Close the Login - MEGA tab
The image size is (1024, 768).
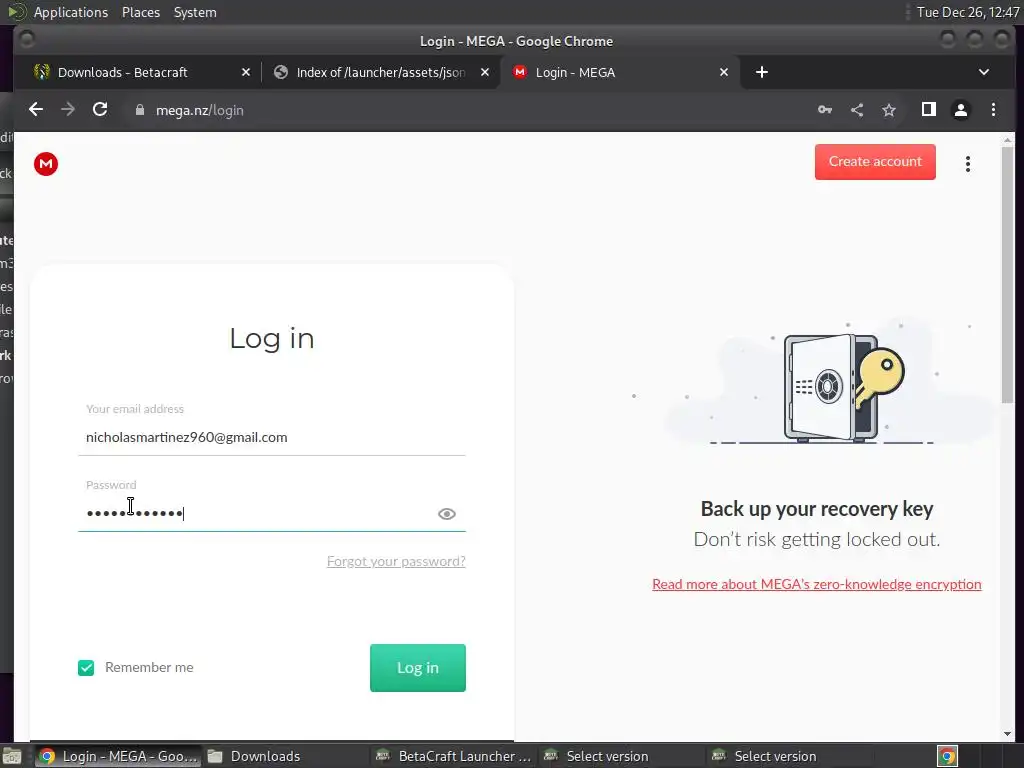tap(724, 72)
